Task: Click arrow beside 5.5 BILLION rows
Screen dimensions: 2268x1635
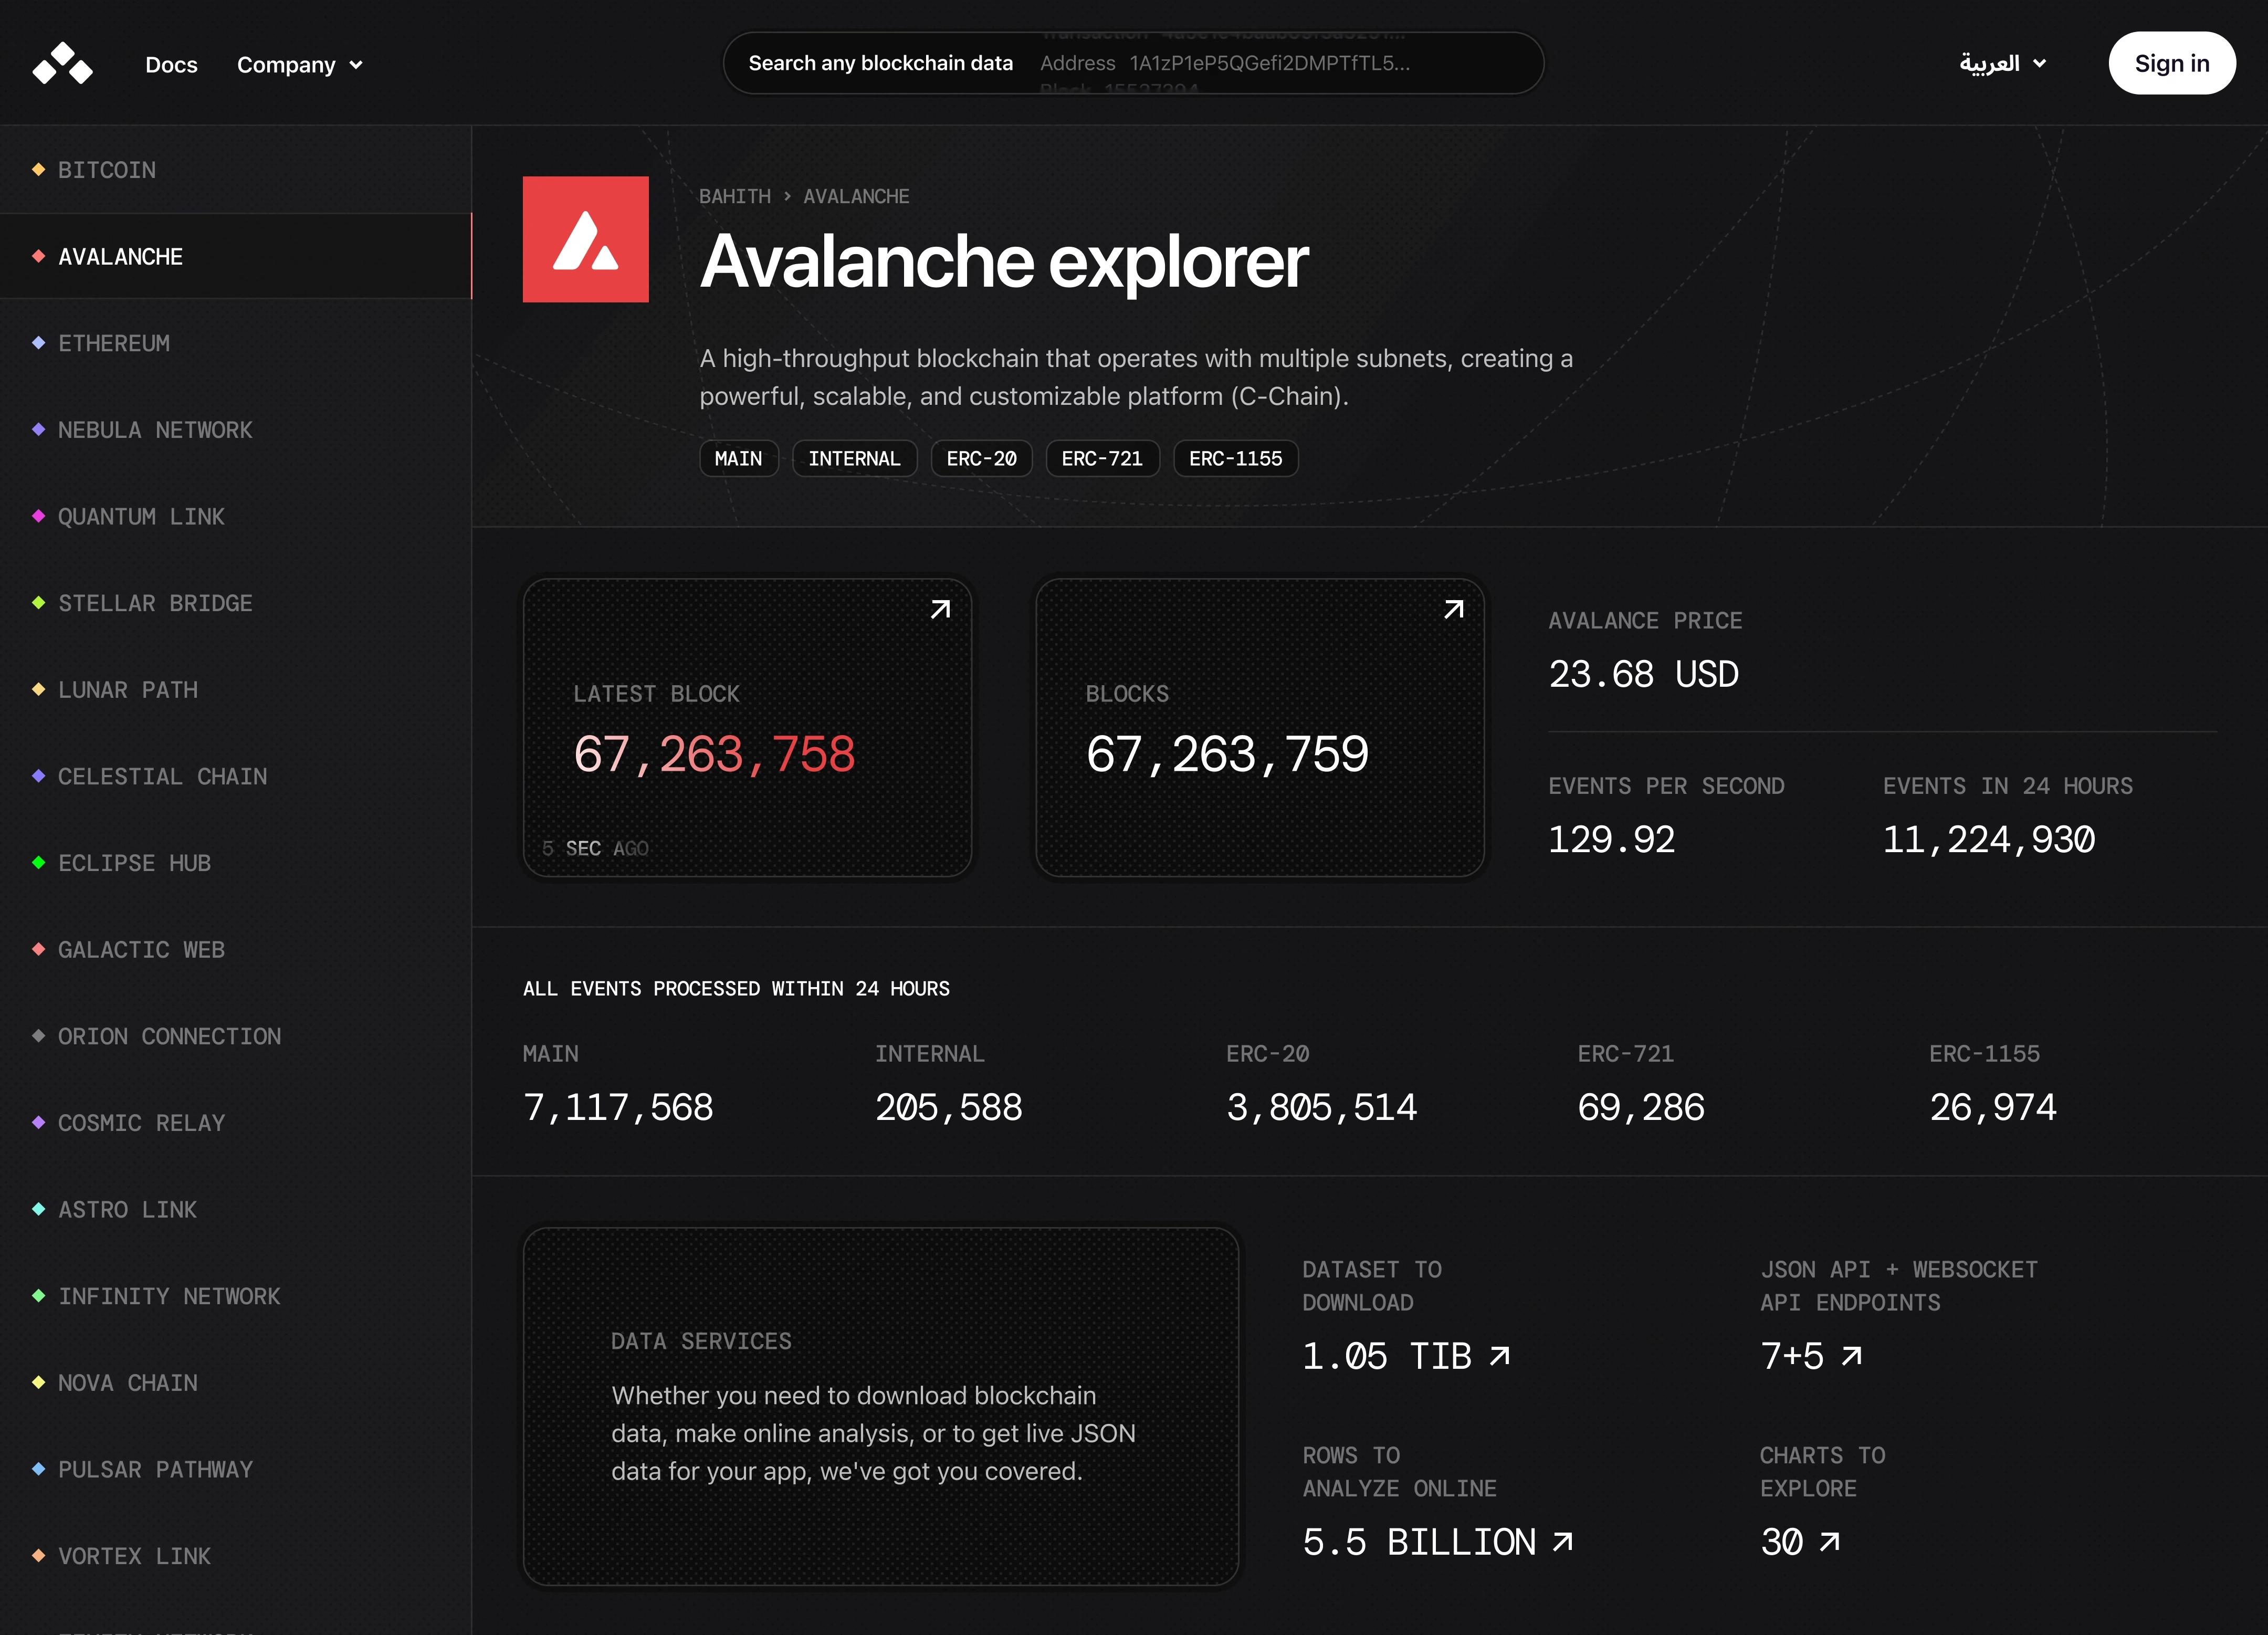Action: point(1562,1542)
